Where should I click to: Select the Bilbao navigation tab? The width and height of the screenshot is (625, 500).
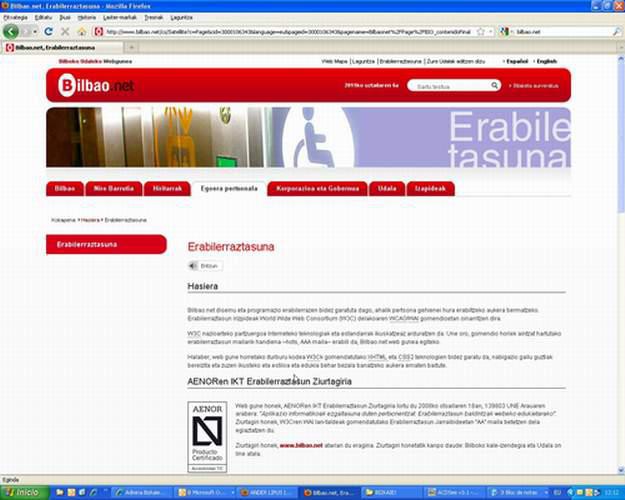click(65, 189)
